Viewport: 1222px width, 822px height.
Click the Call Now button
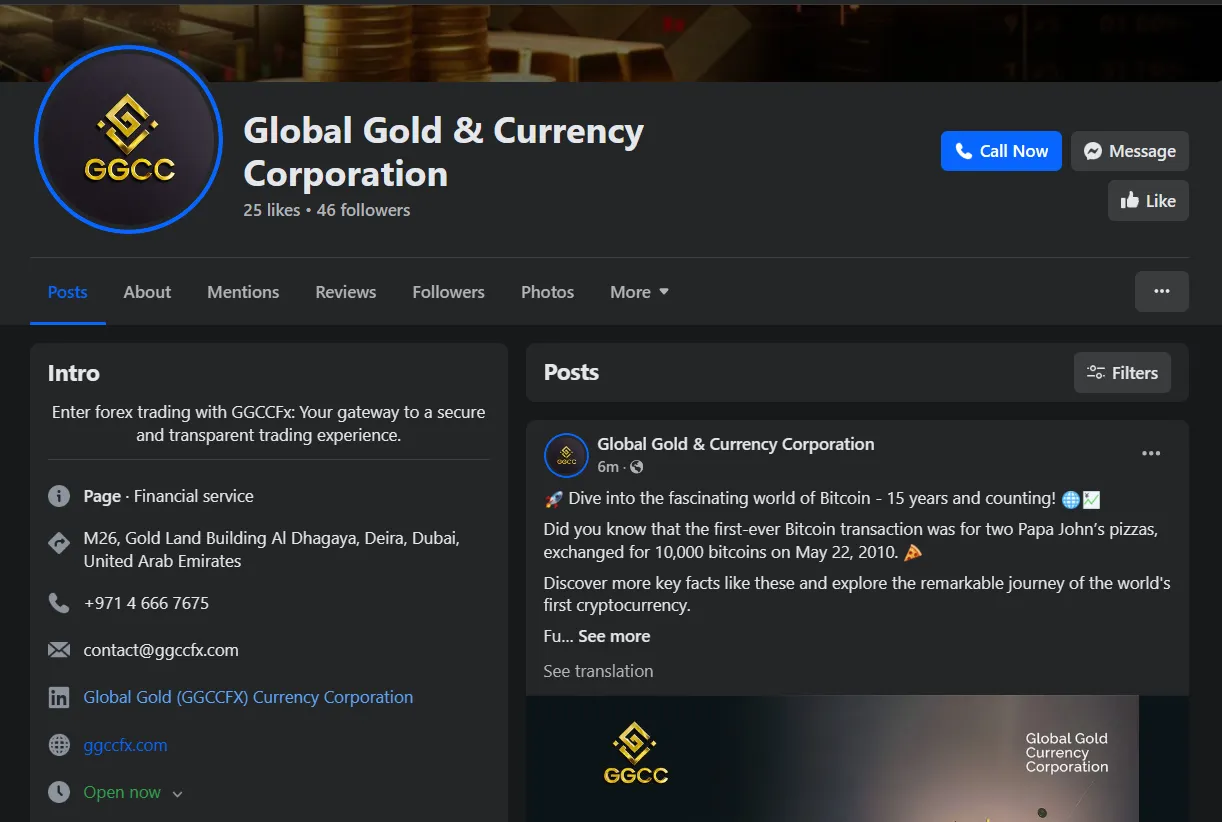(x=1001, y=151)
